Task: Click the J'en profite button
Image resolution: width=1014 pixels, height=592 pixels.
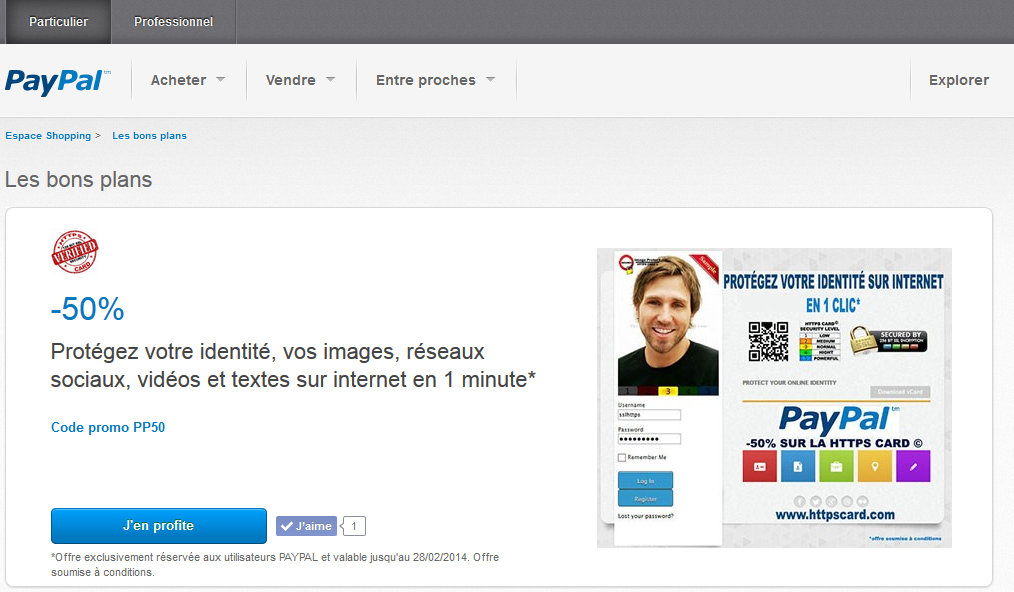Action: pos(158,526)
